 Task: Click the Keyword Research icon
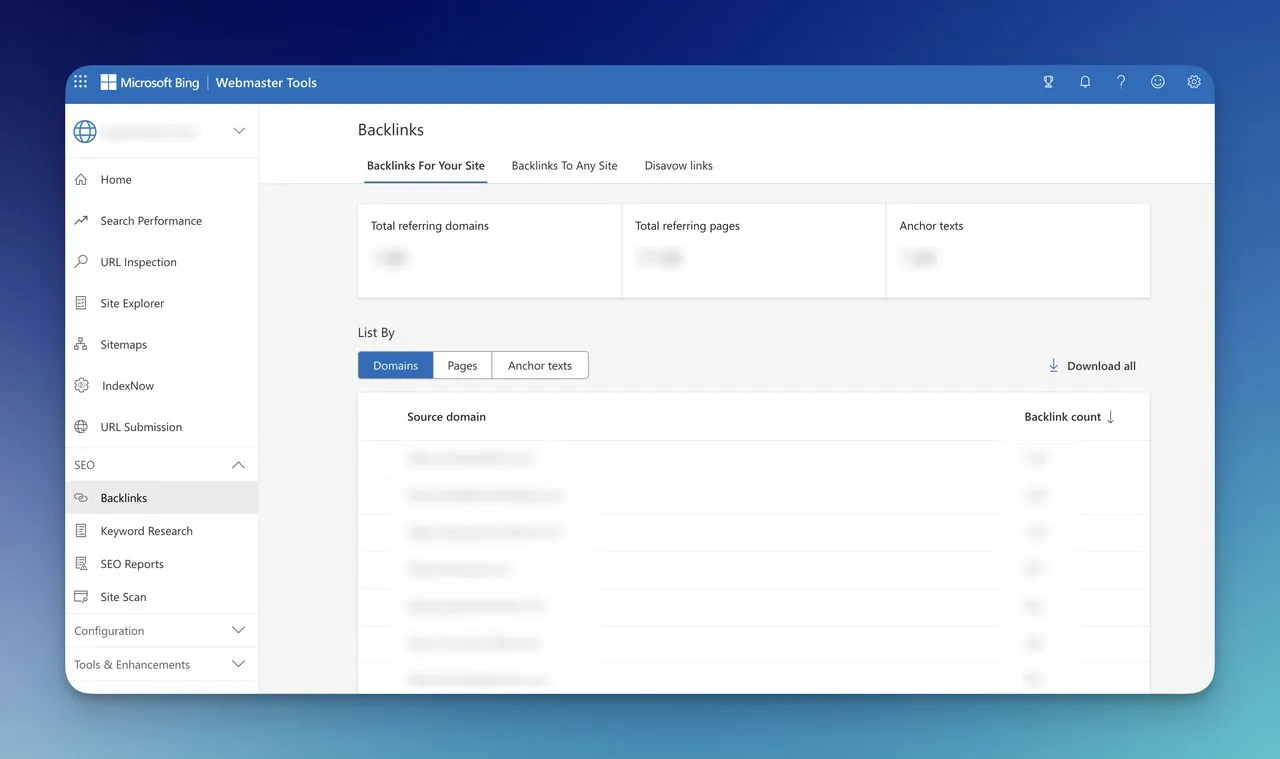point(81,531)
